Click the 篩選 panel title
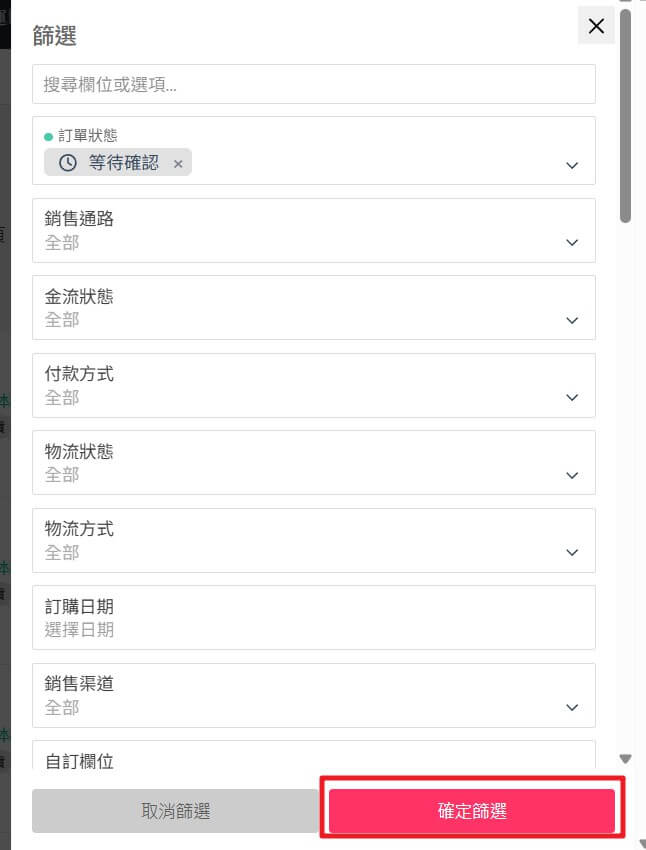 click(54, 36)
